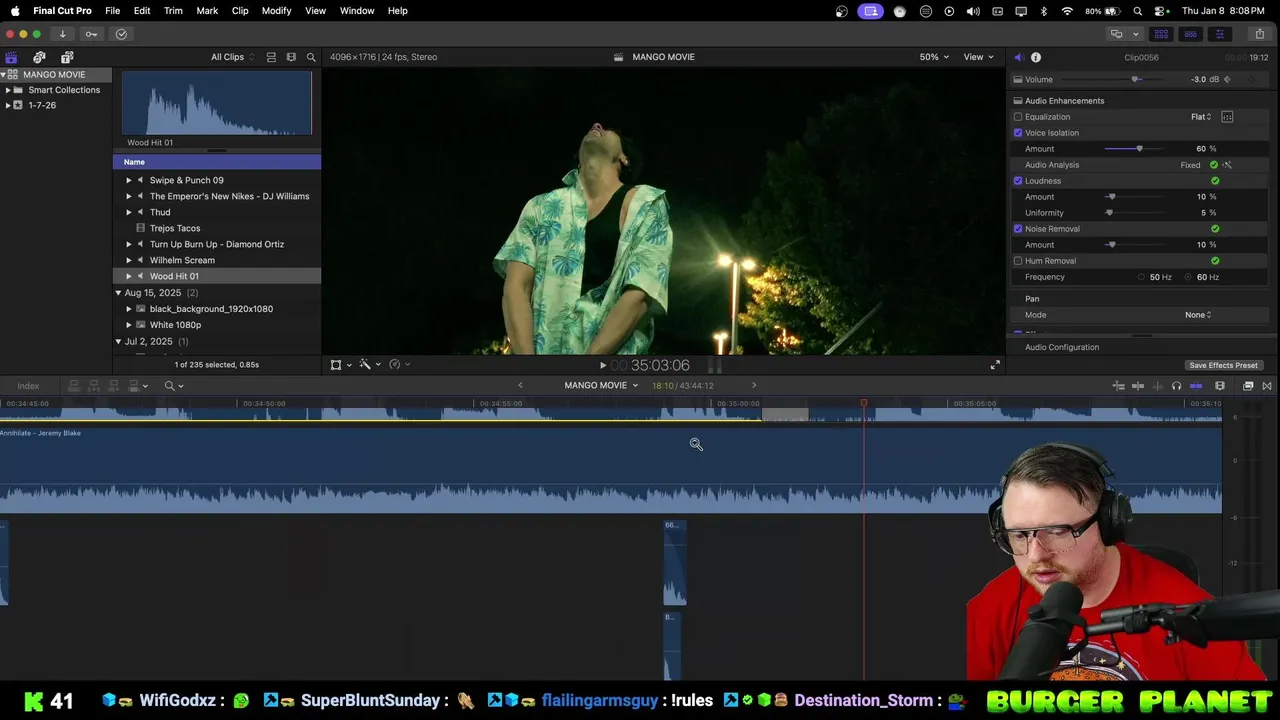Enable the Hum Removal checkbox
This screenshot has height=720, width=1280.
point(1018,261)
